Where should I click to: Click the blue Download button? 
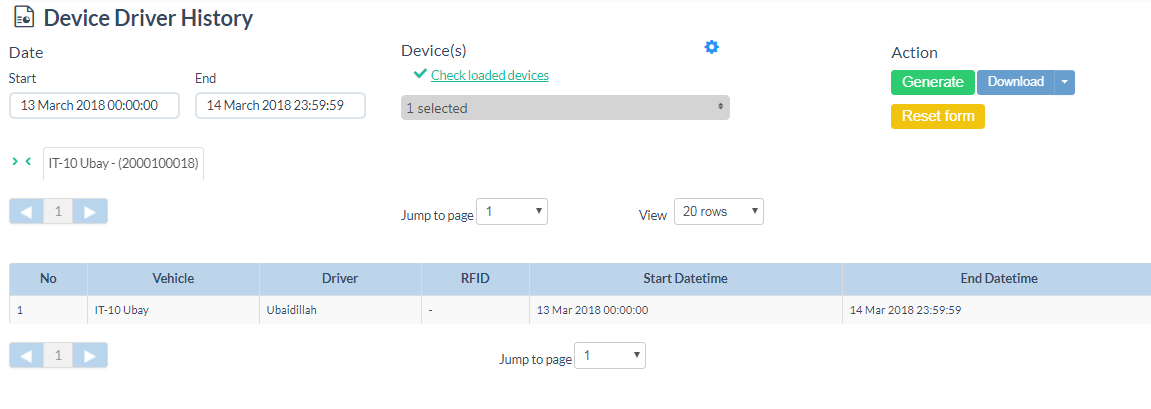[1015, 82]
